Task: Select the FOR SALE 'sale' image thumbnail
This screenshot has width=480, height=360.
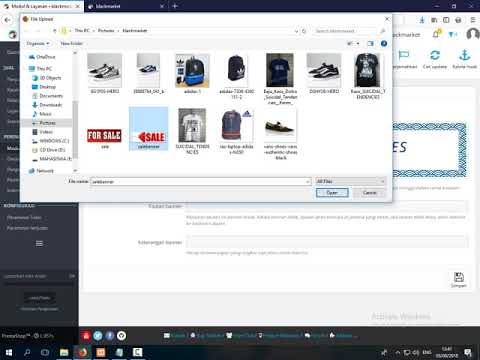Action: tap(104, 135)
